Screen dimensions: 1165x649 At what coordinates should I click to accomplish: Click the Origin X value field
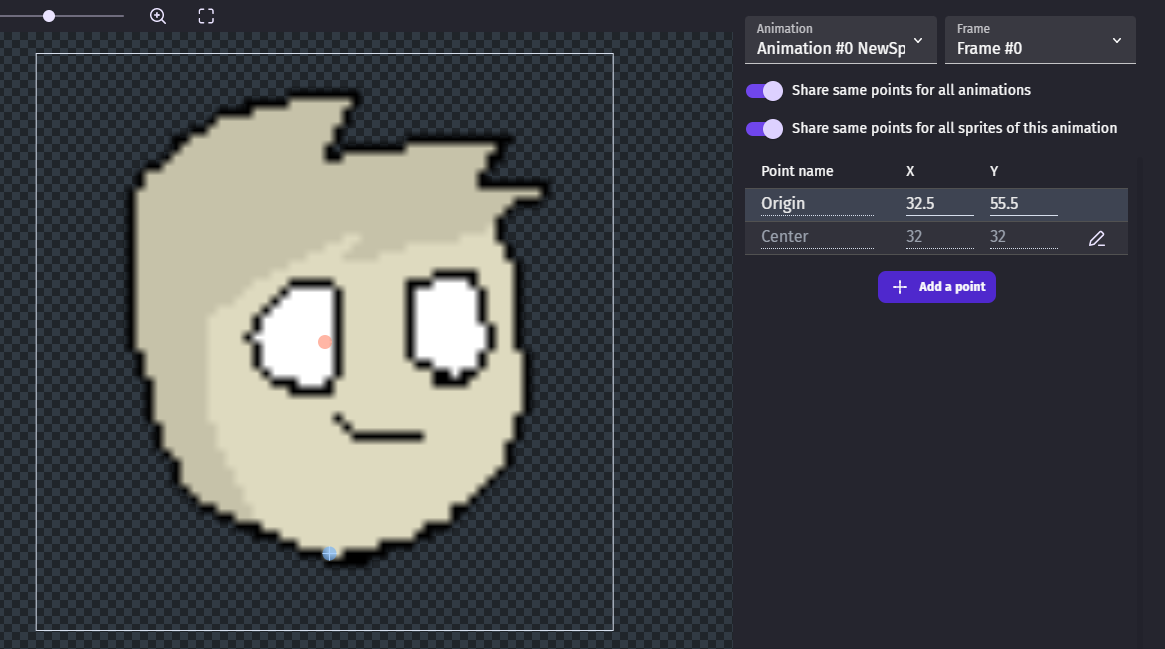939,204
